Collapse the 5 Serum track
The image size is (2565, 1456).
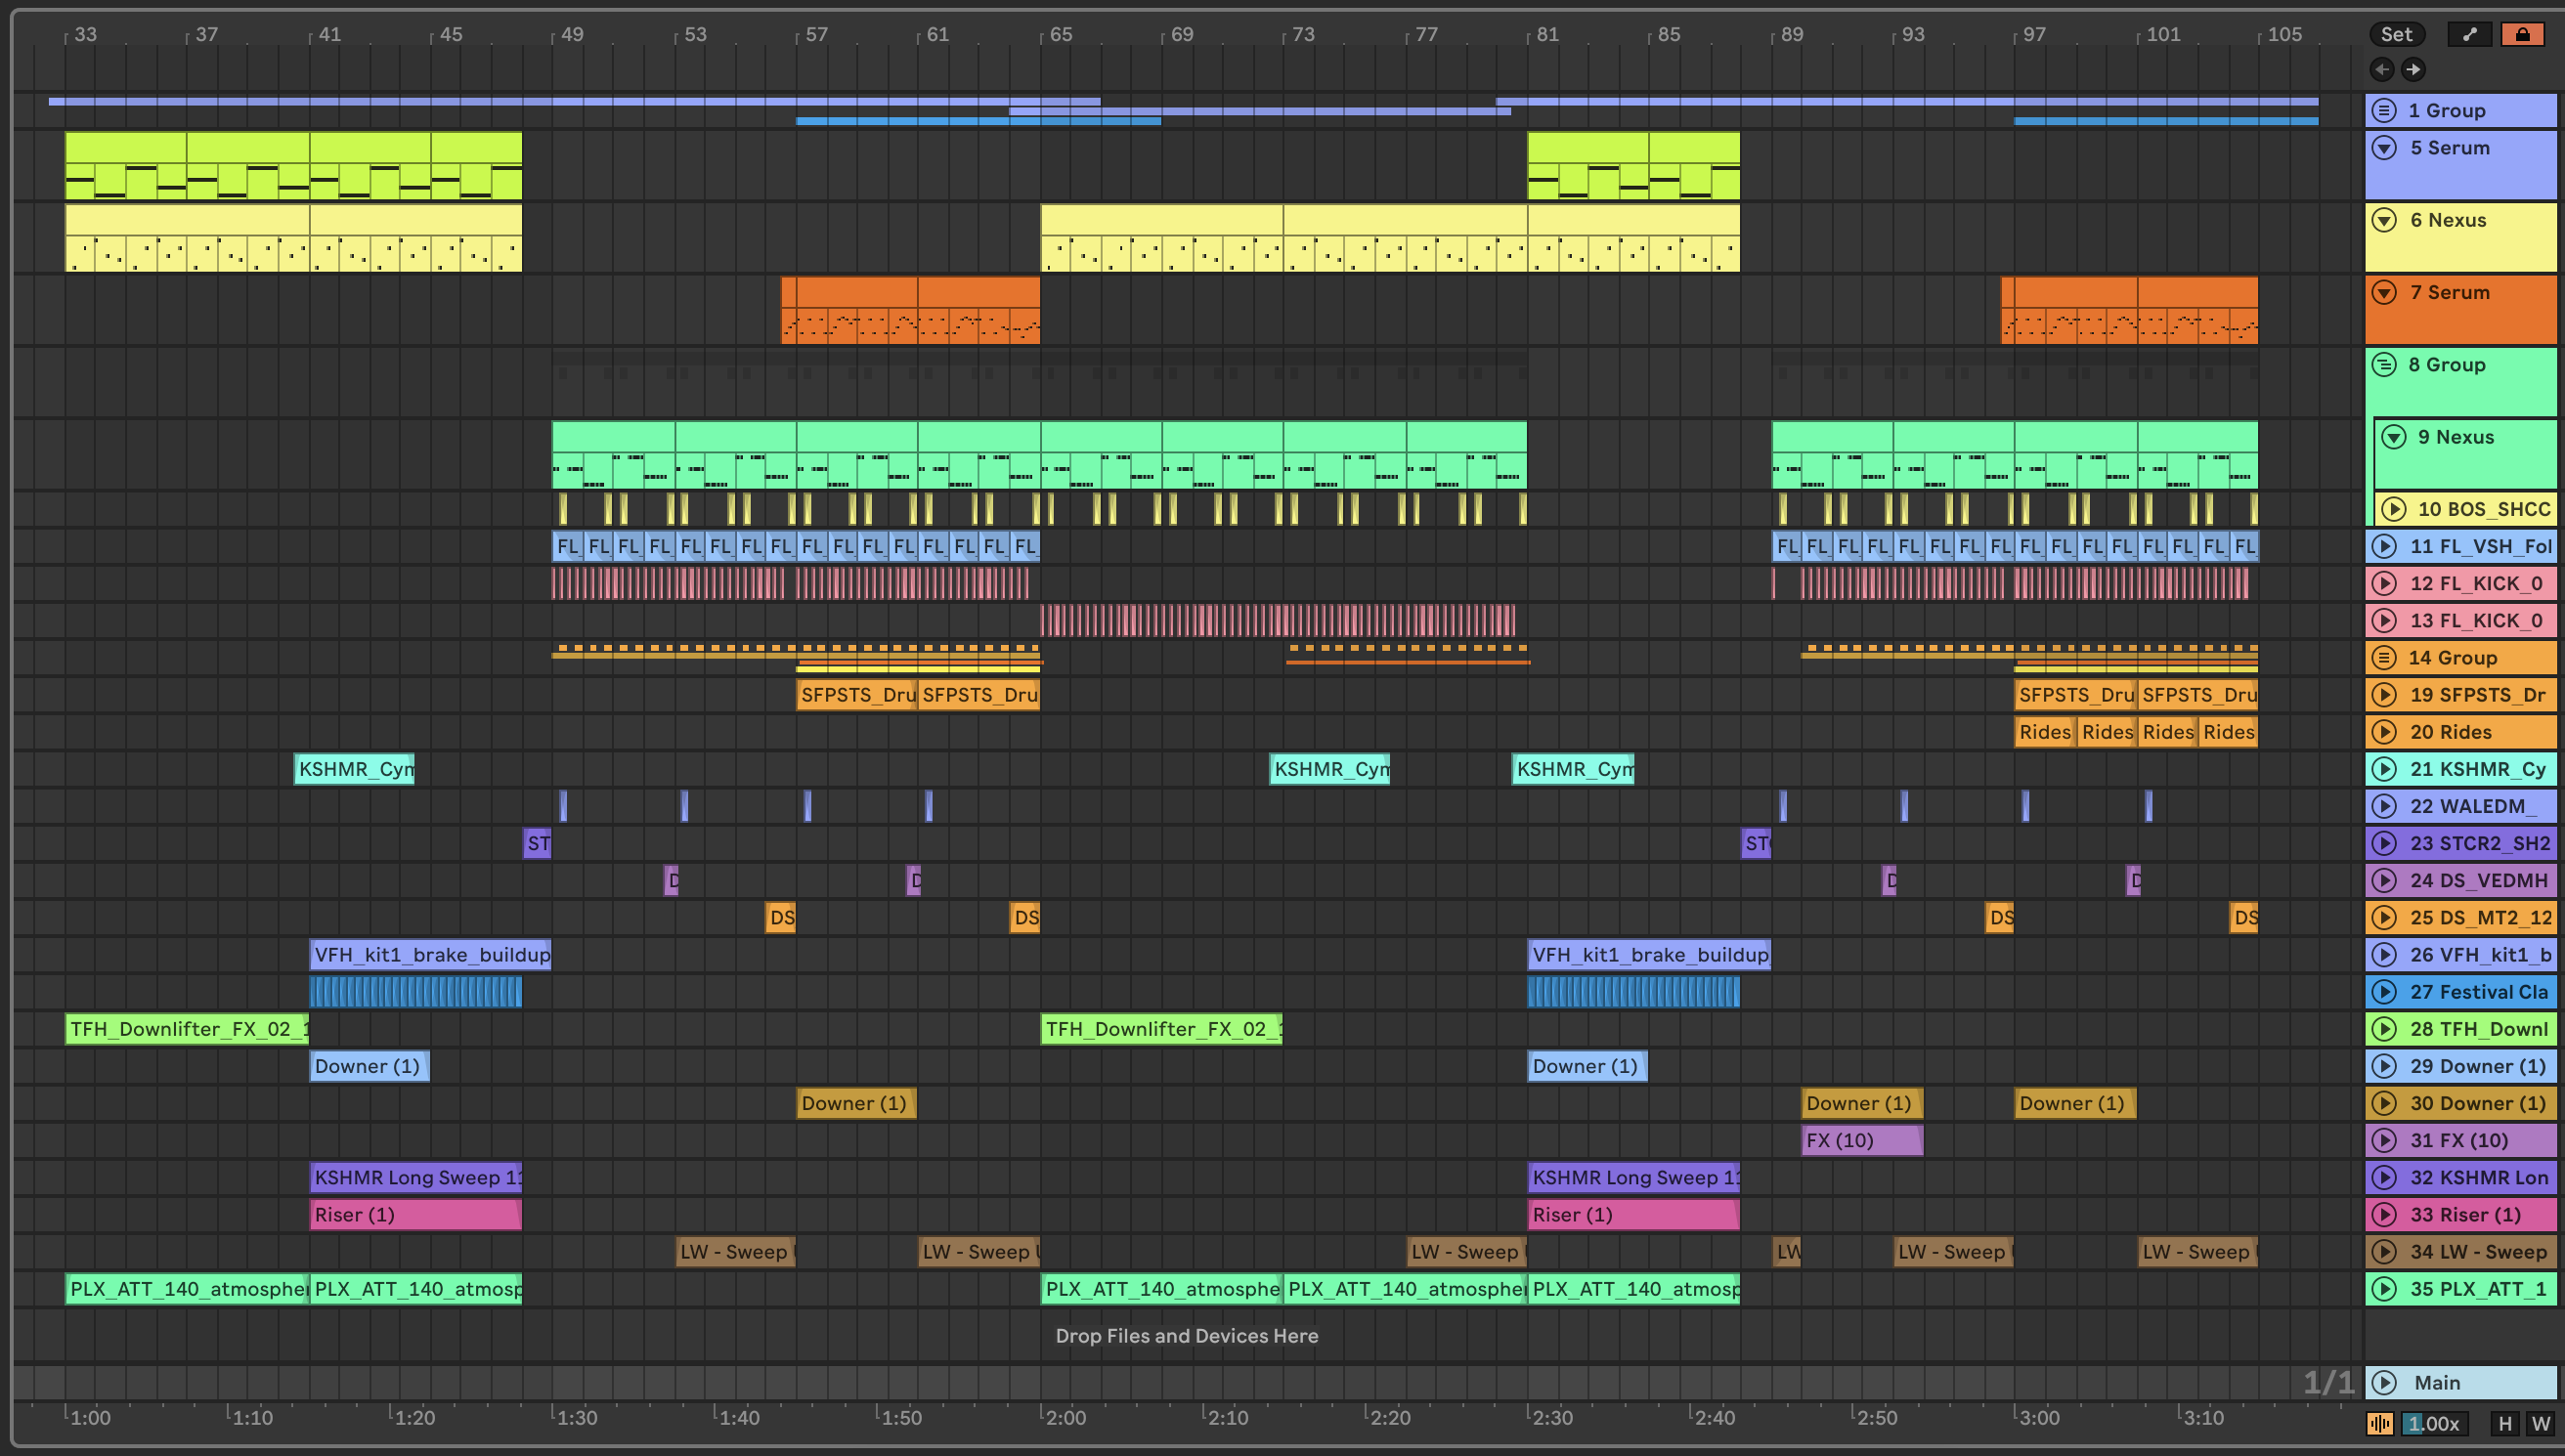2385,148
